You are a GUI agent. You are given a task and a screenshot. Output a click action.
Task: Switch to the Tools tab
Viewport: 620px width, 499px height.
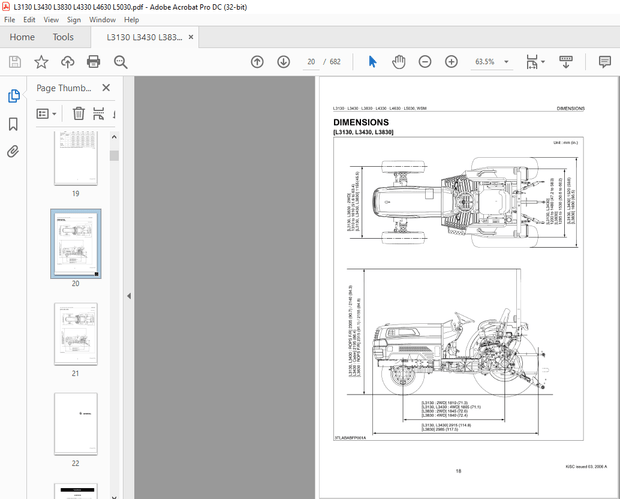point(63,37)
